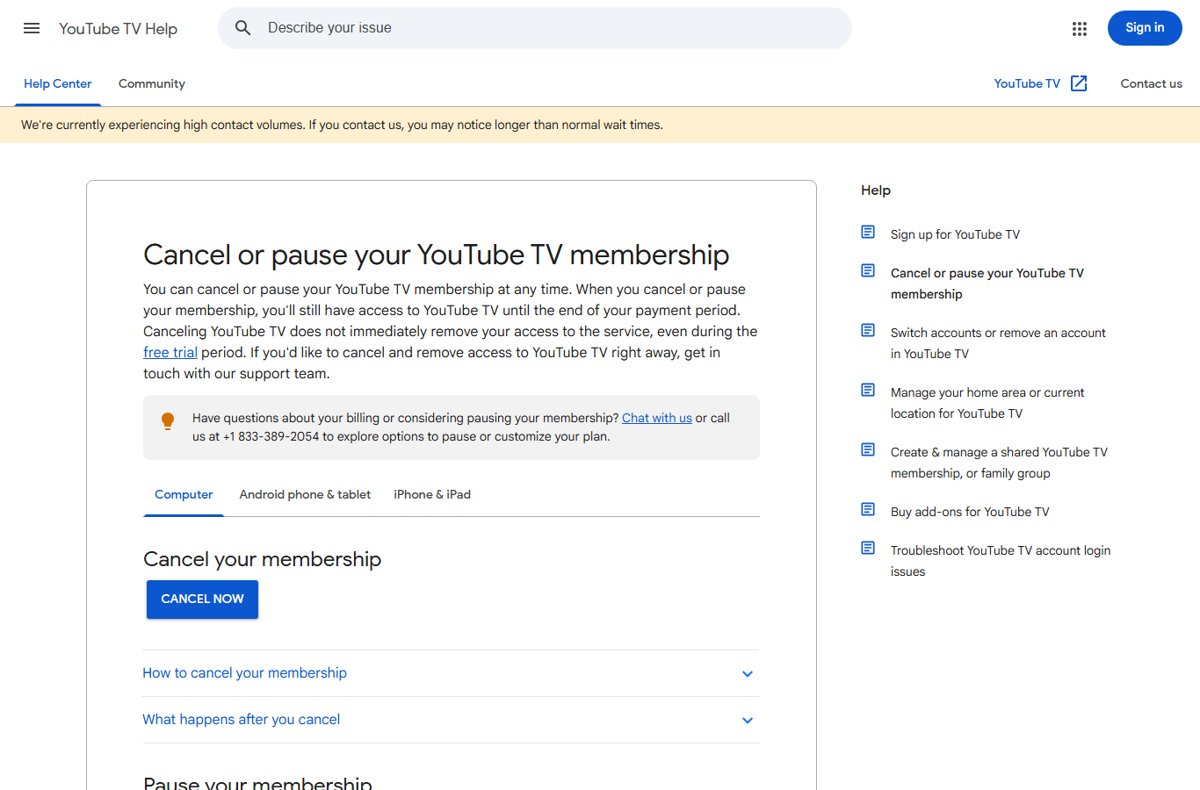Screen dimensions: 1200x790
Task: Click article icon beside Switch accounts
Action: [x=868, y=331]
